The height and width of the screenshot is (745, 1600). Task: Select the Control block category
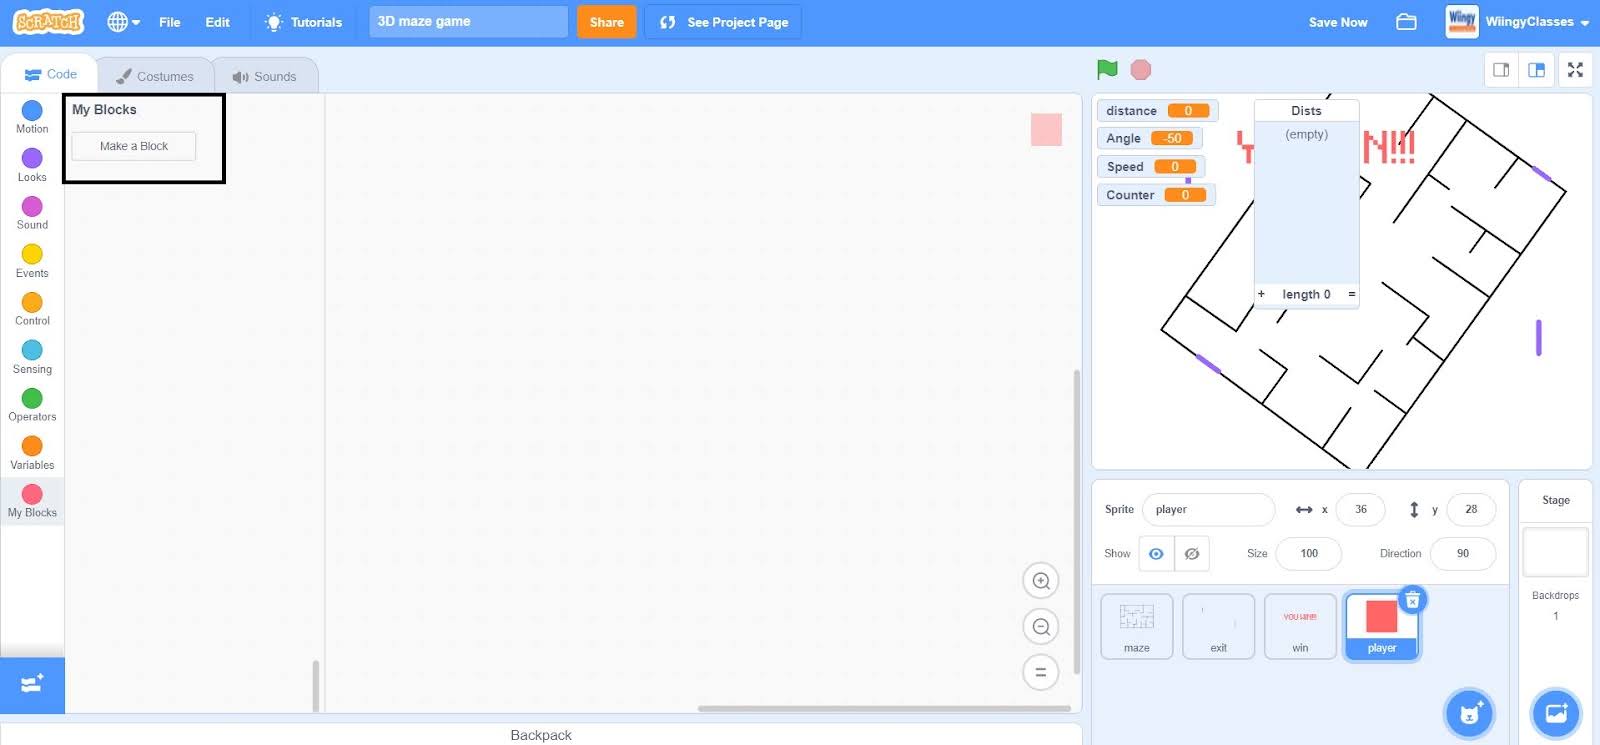(32, 309)
